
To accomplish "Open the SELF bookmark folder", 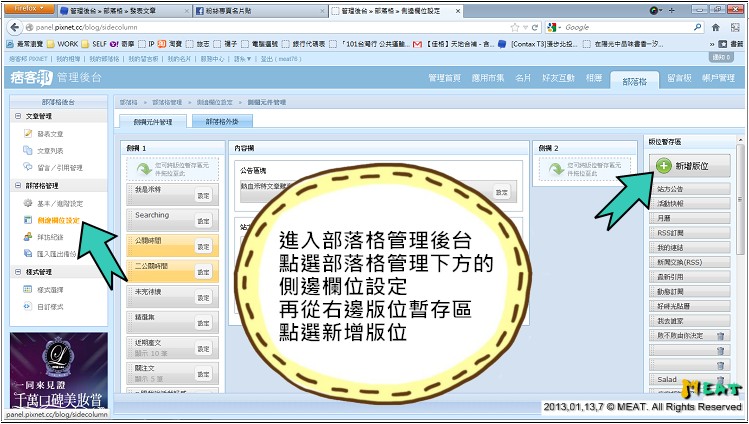I will click(94, 44).
